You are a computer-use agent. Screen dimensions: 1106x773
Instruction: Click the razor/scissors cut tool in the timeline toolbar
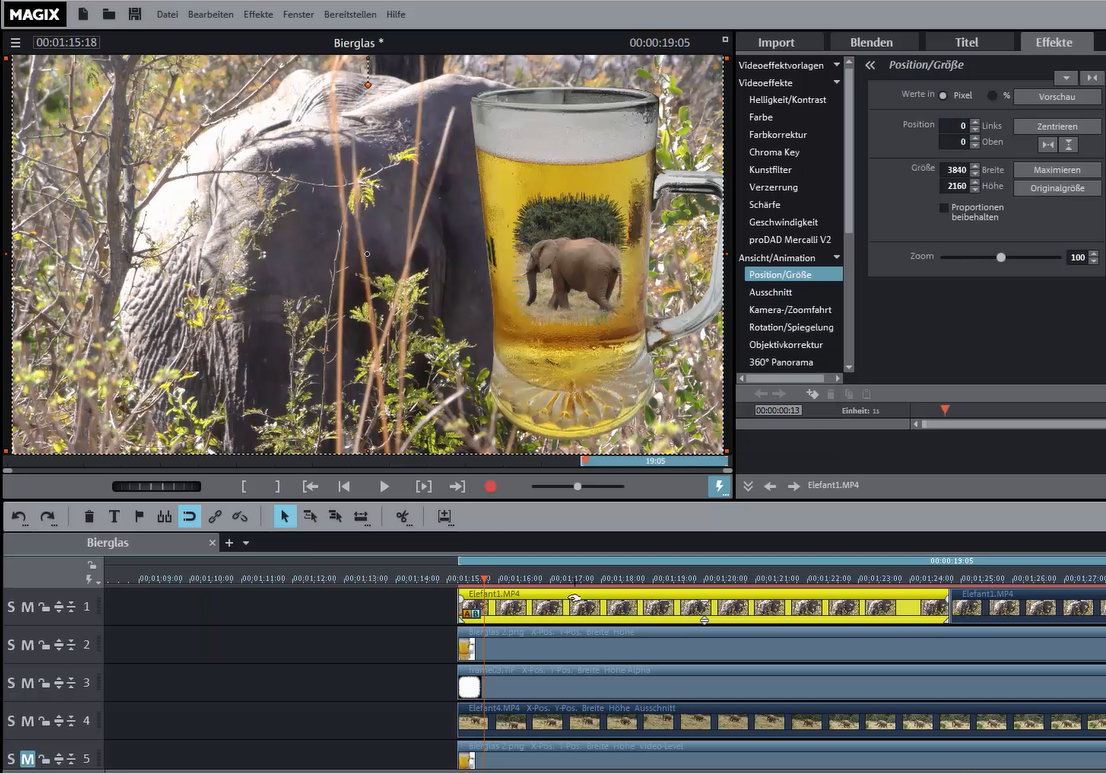coord(403,517)
